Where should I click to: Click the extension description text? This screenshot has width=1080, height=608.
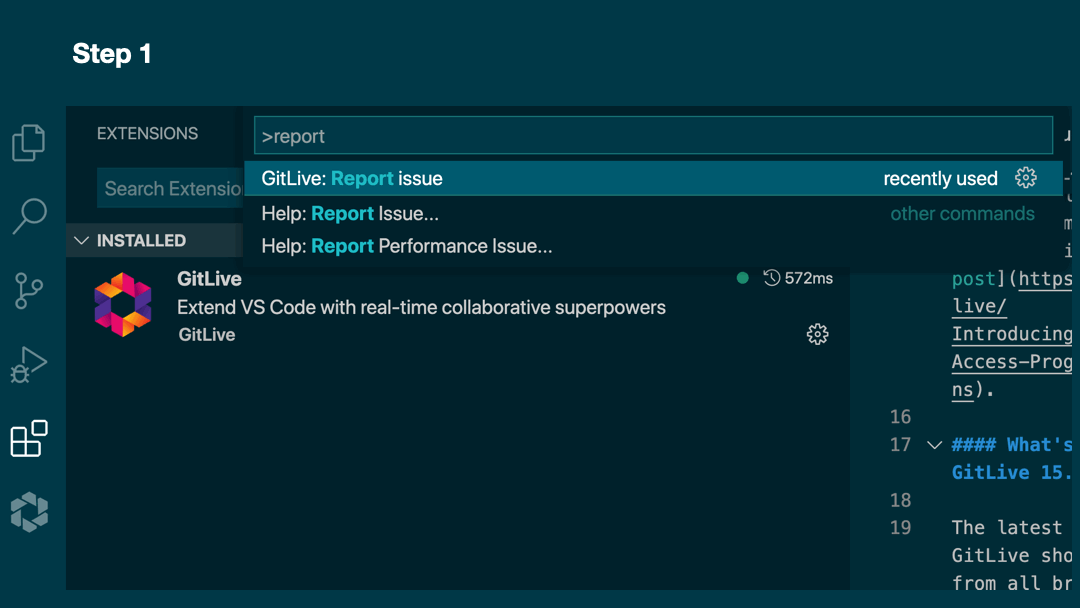coord(422,307)
